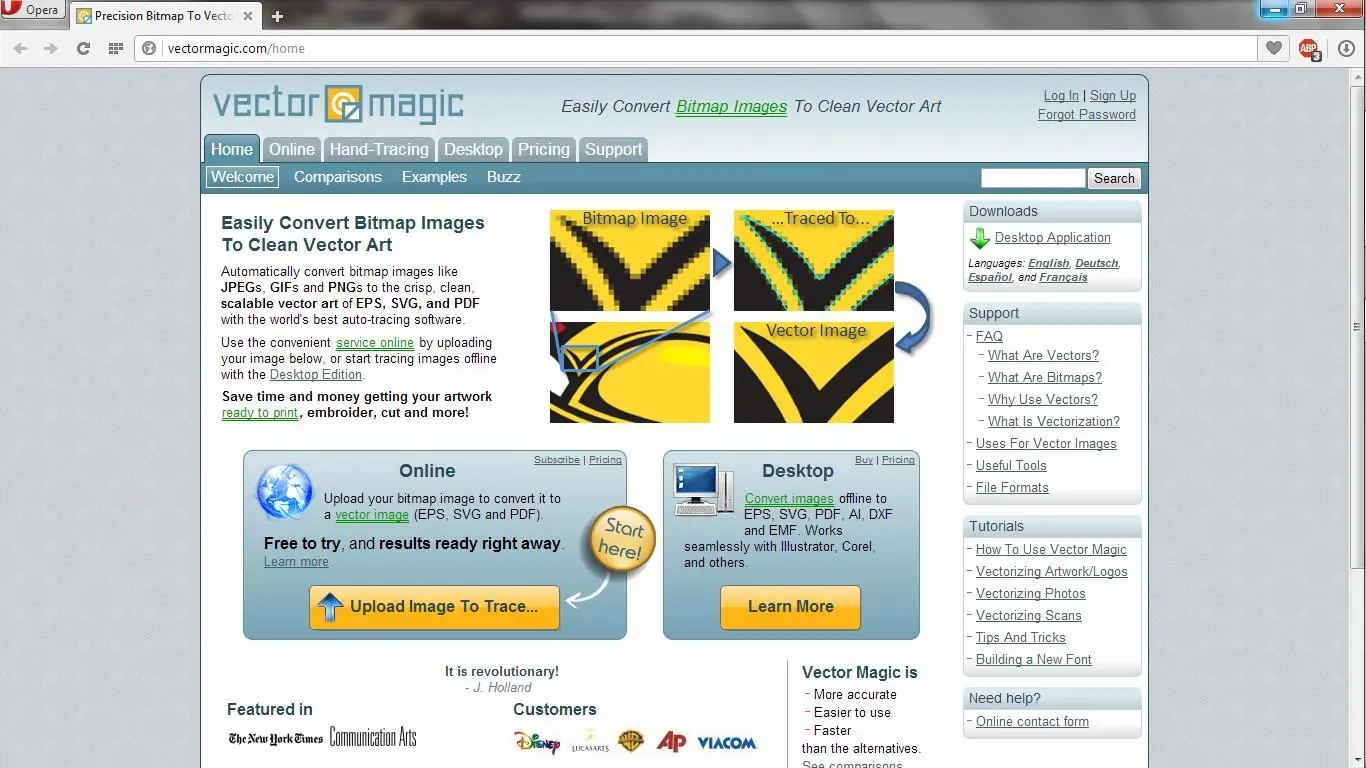
Task: Open the Forgot Password link
Action: point(1087,115)
